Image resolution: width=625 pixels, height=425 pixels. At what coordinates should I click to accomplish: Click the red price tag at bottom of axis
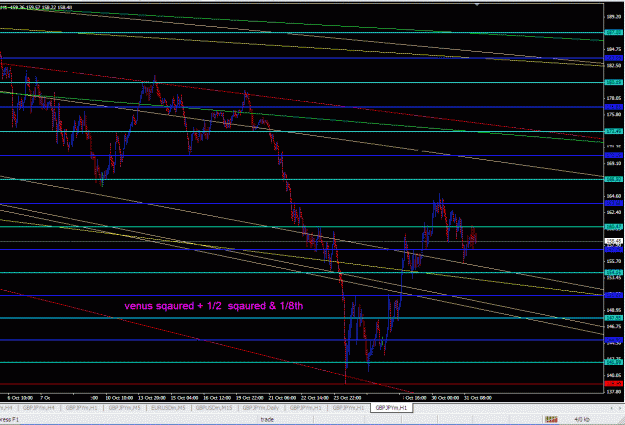tap(614, 384)
